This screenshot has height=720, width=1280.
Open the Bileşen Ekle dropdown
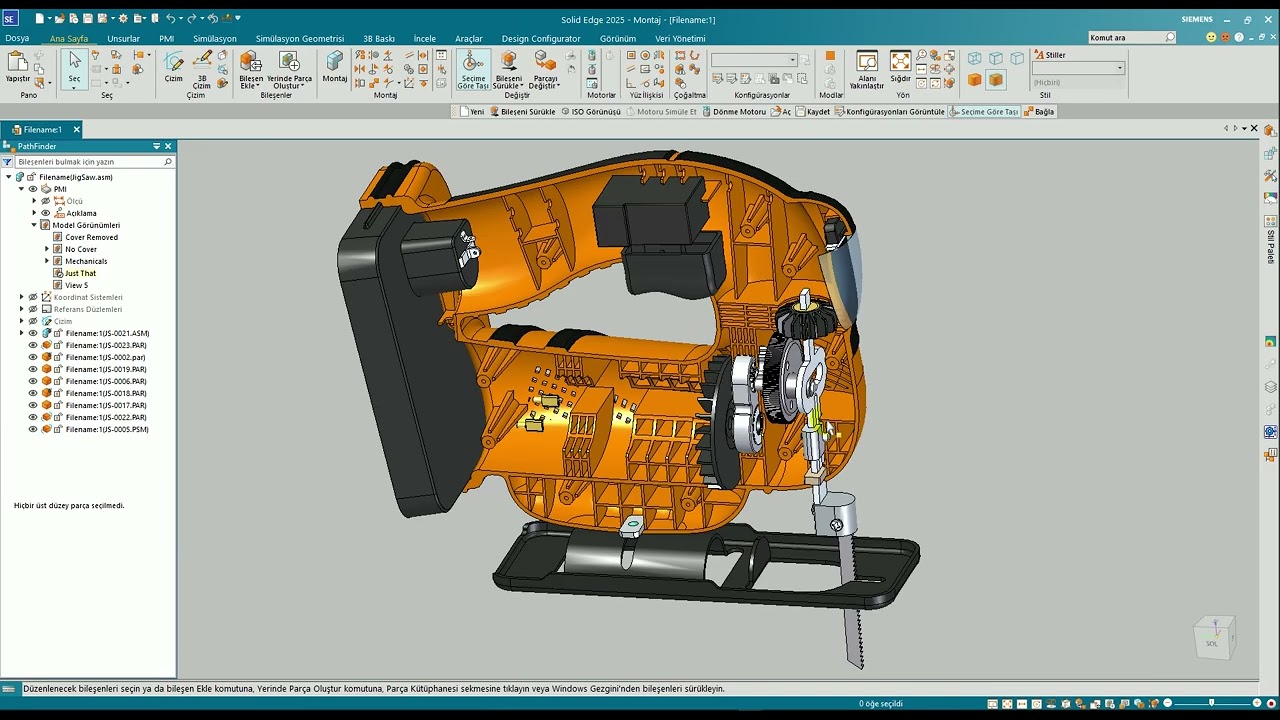point(250,86)
